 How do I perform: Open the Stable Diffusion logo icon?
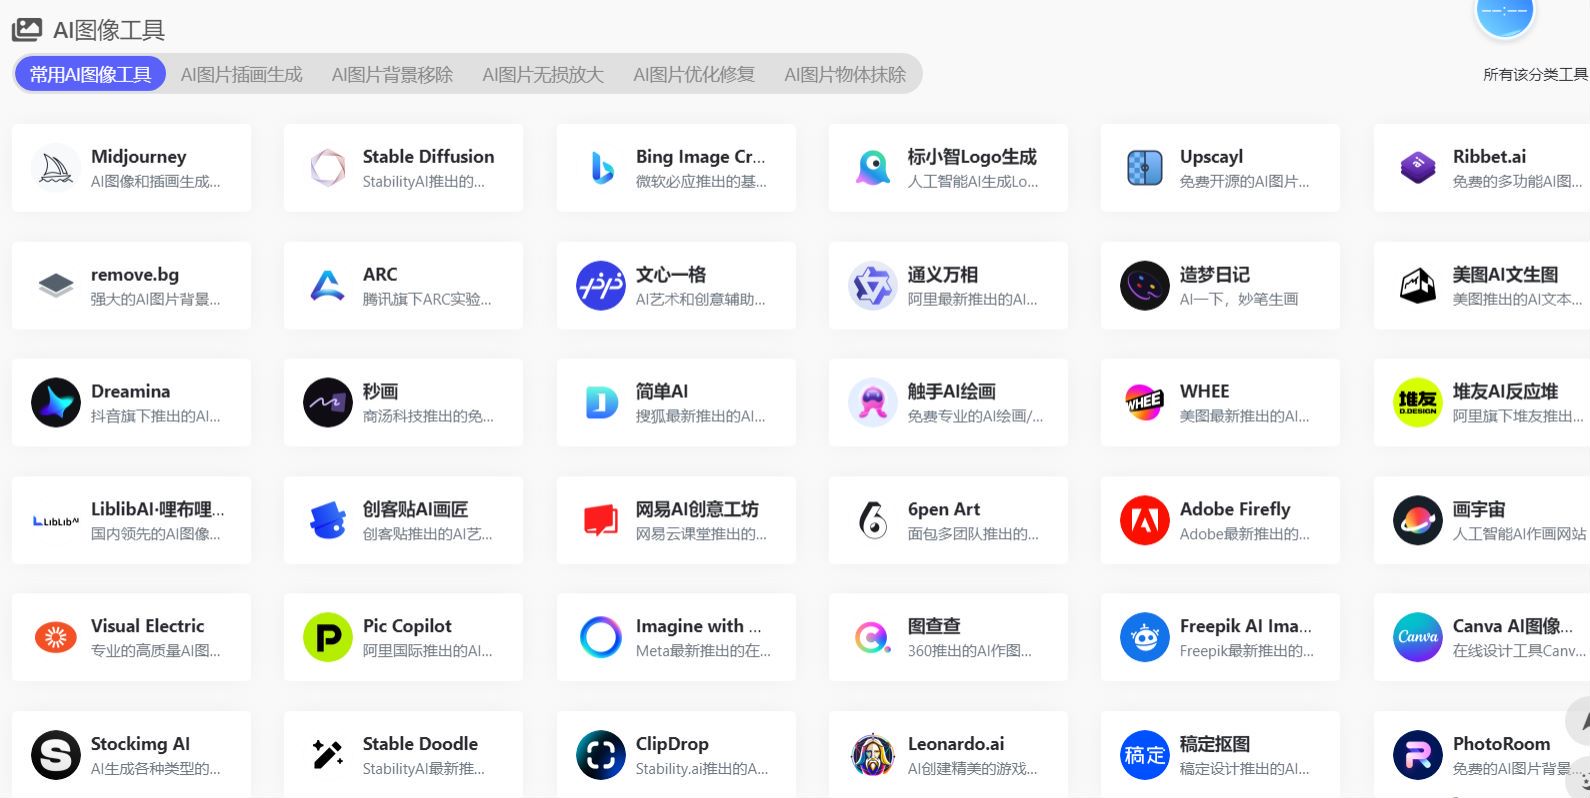coord(328,168)
